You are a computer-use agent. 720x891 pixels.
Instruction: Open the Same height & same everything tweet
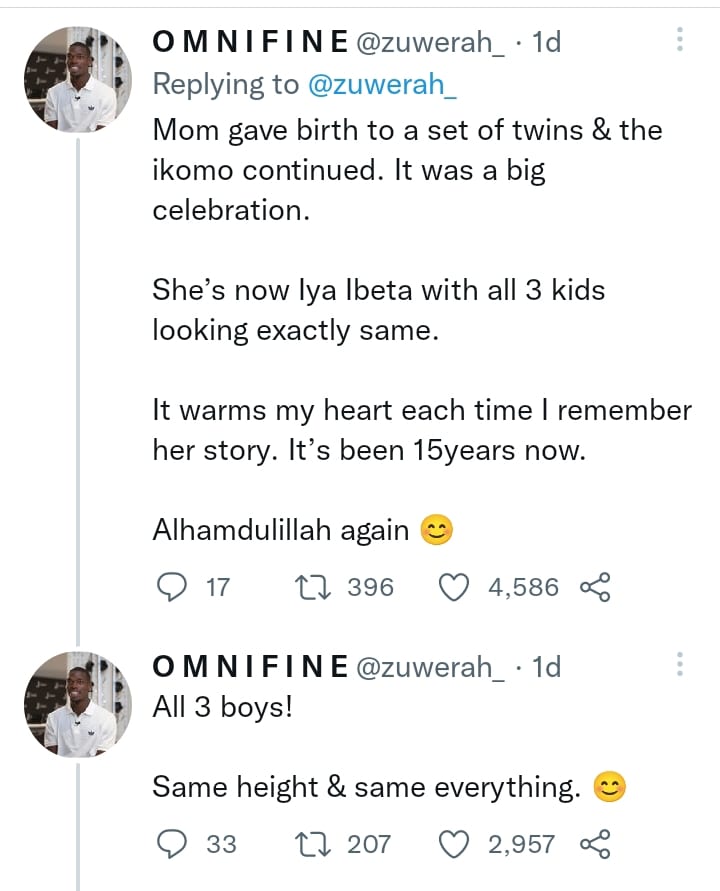366,788
